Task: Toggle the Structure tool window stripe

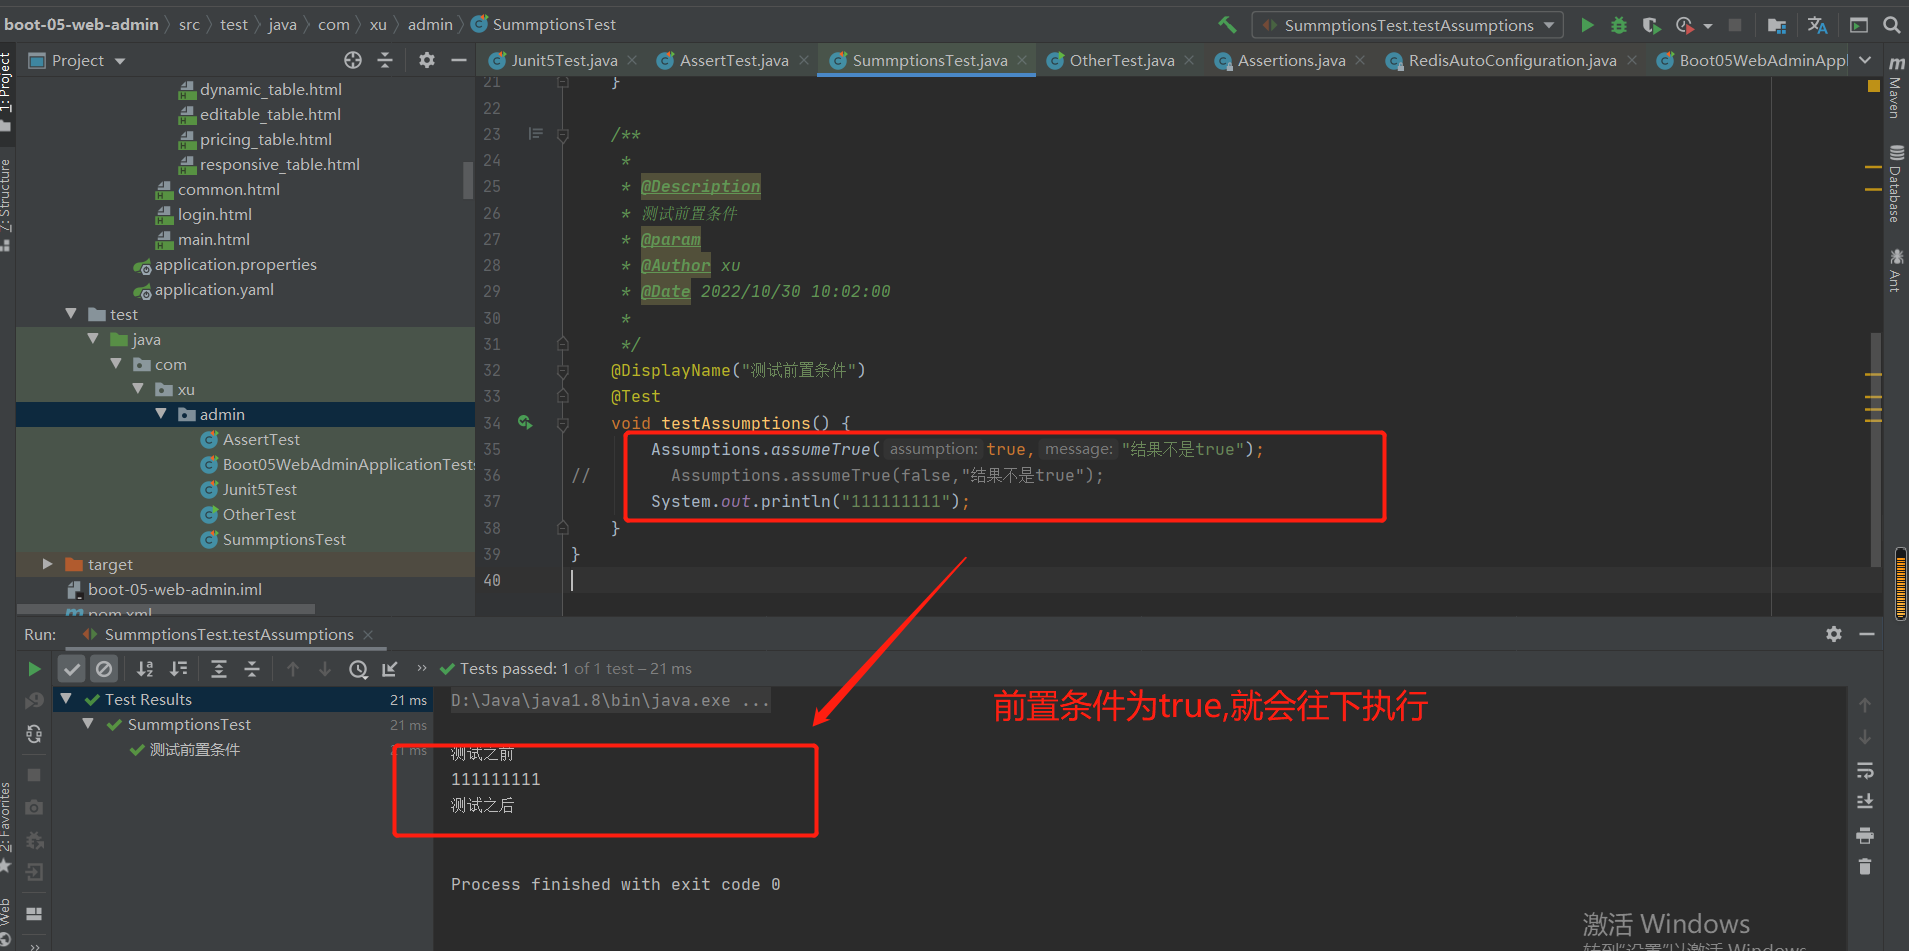Action: pyautogui.click(x=7, y=204)
